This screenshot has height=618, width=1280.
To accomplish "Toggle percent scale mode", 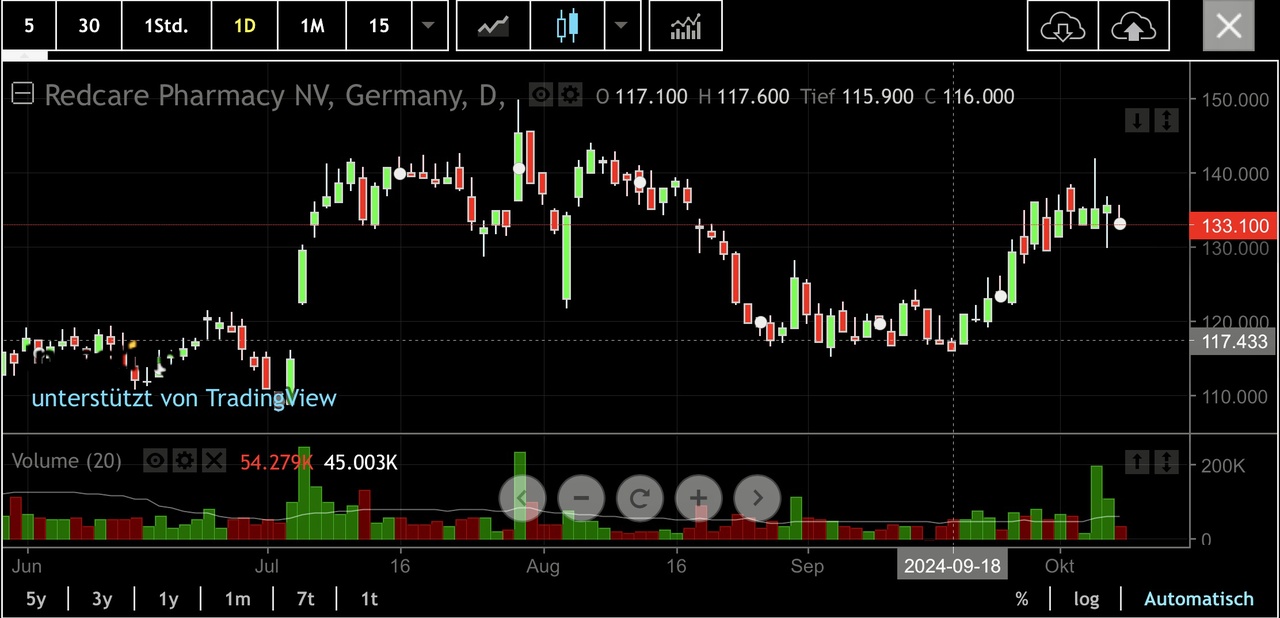I will coord(1021,599).
